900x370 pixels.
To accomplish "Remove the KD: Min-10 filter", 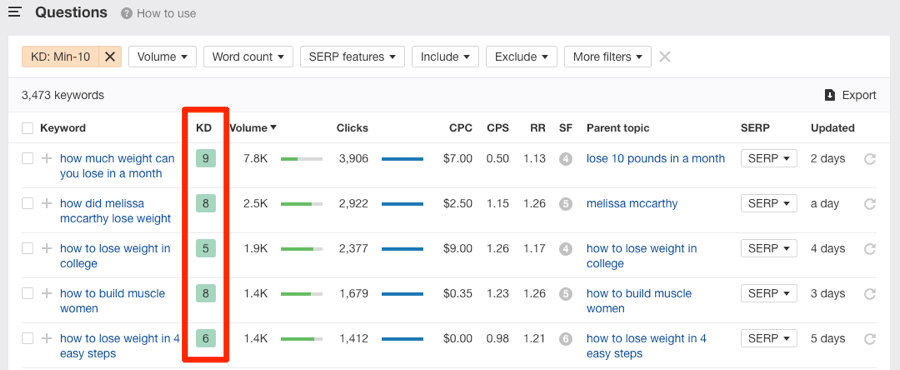I will coord(110,57).
